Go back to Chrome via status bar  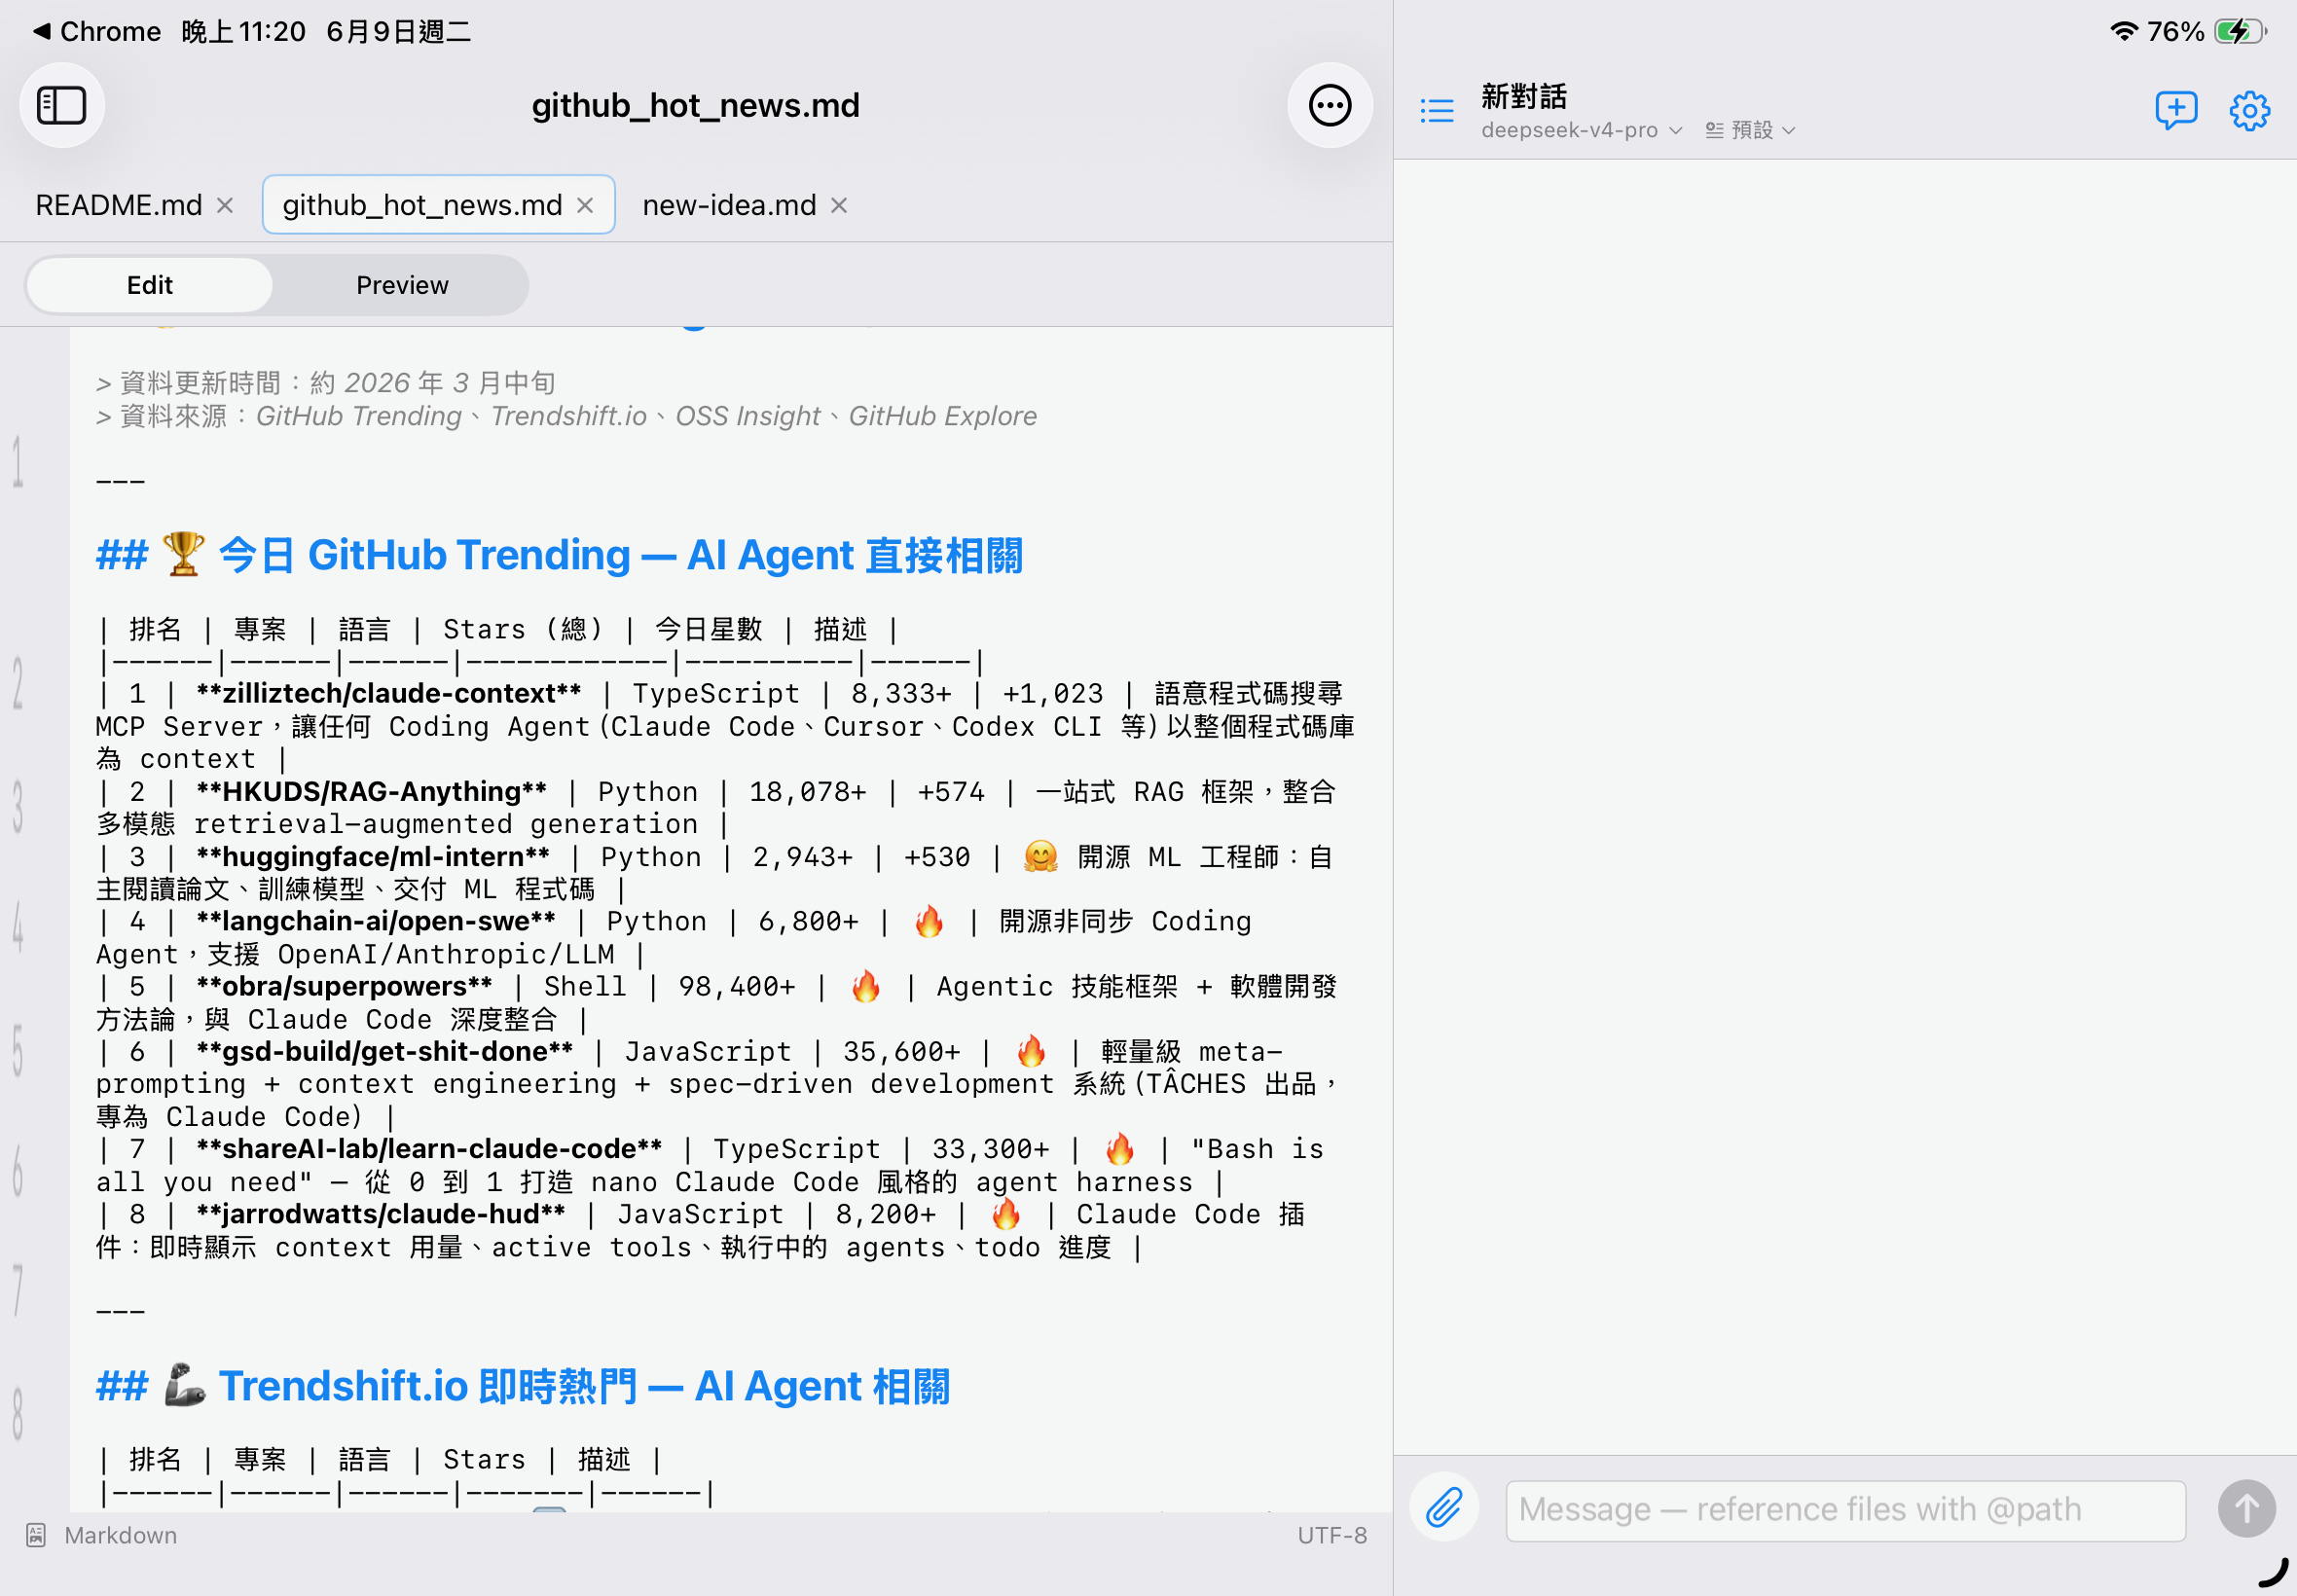97,32
